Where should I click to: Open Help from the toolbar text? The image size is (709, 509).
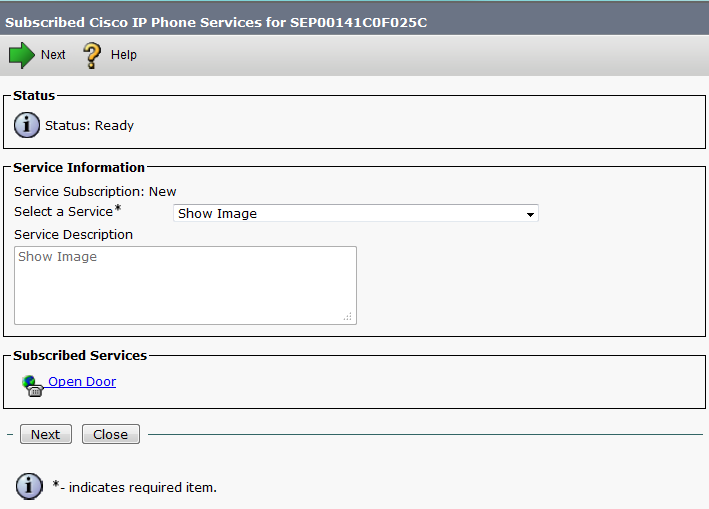(x=124, y=55)
